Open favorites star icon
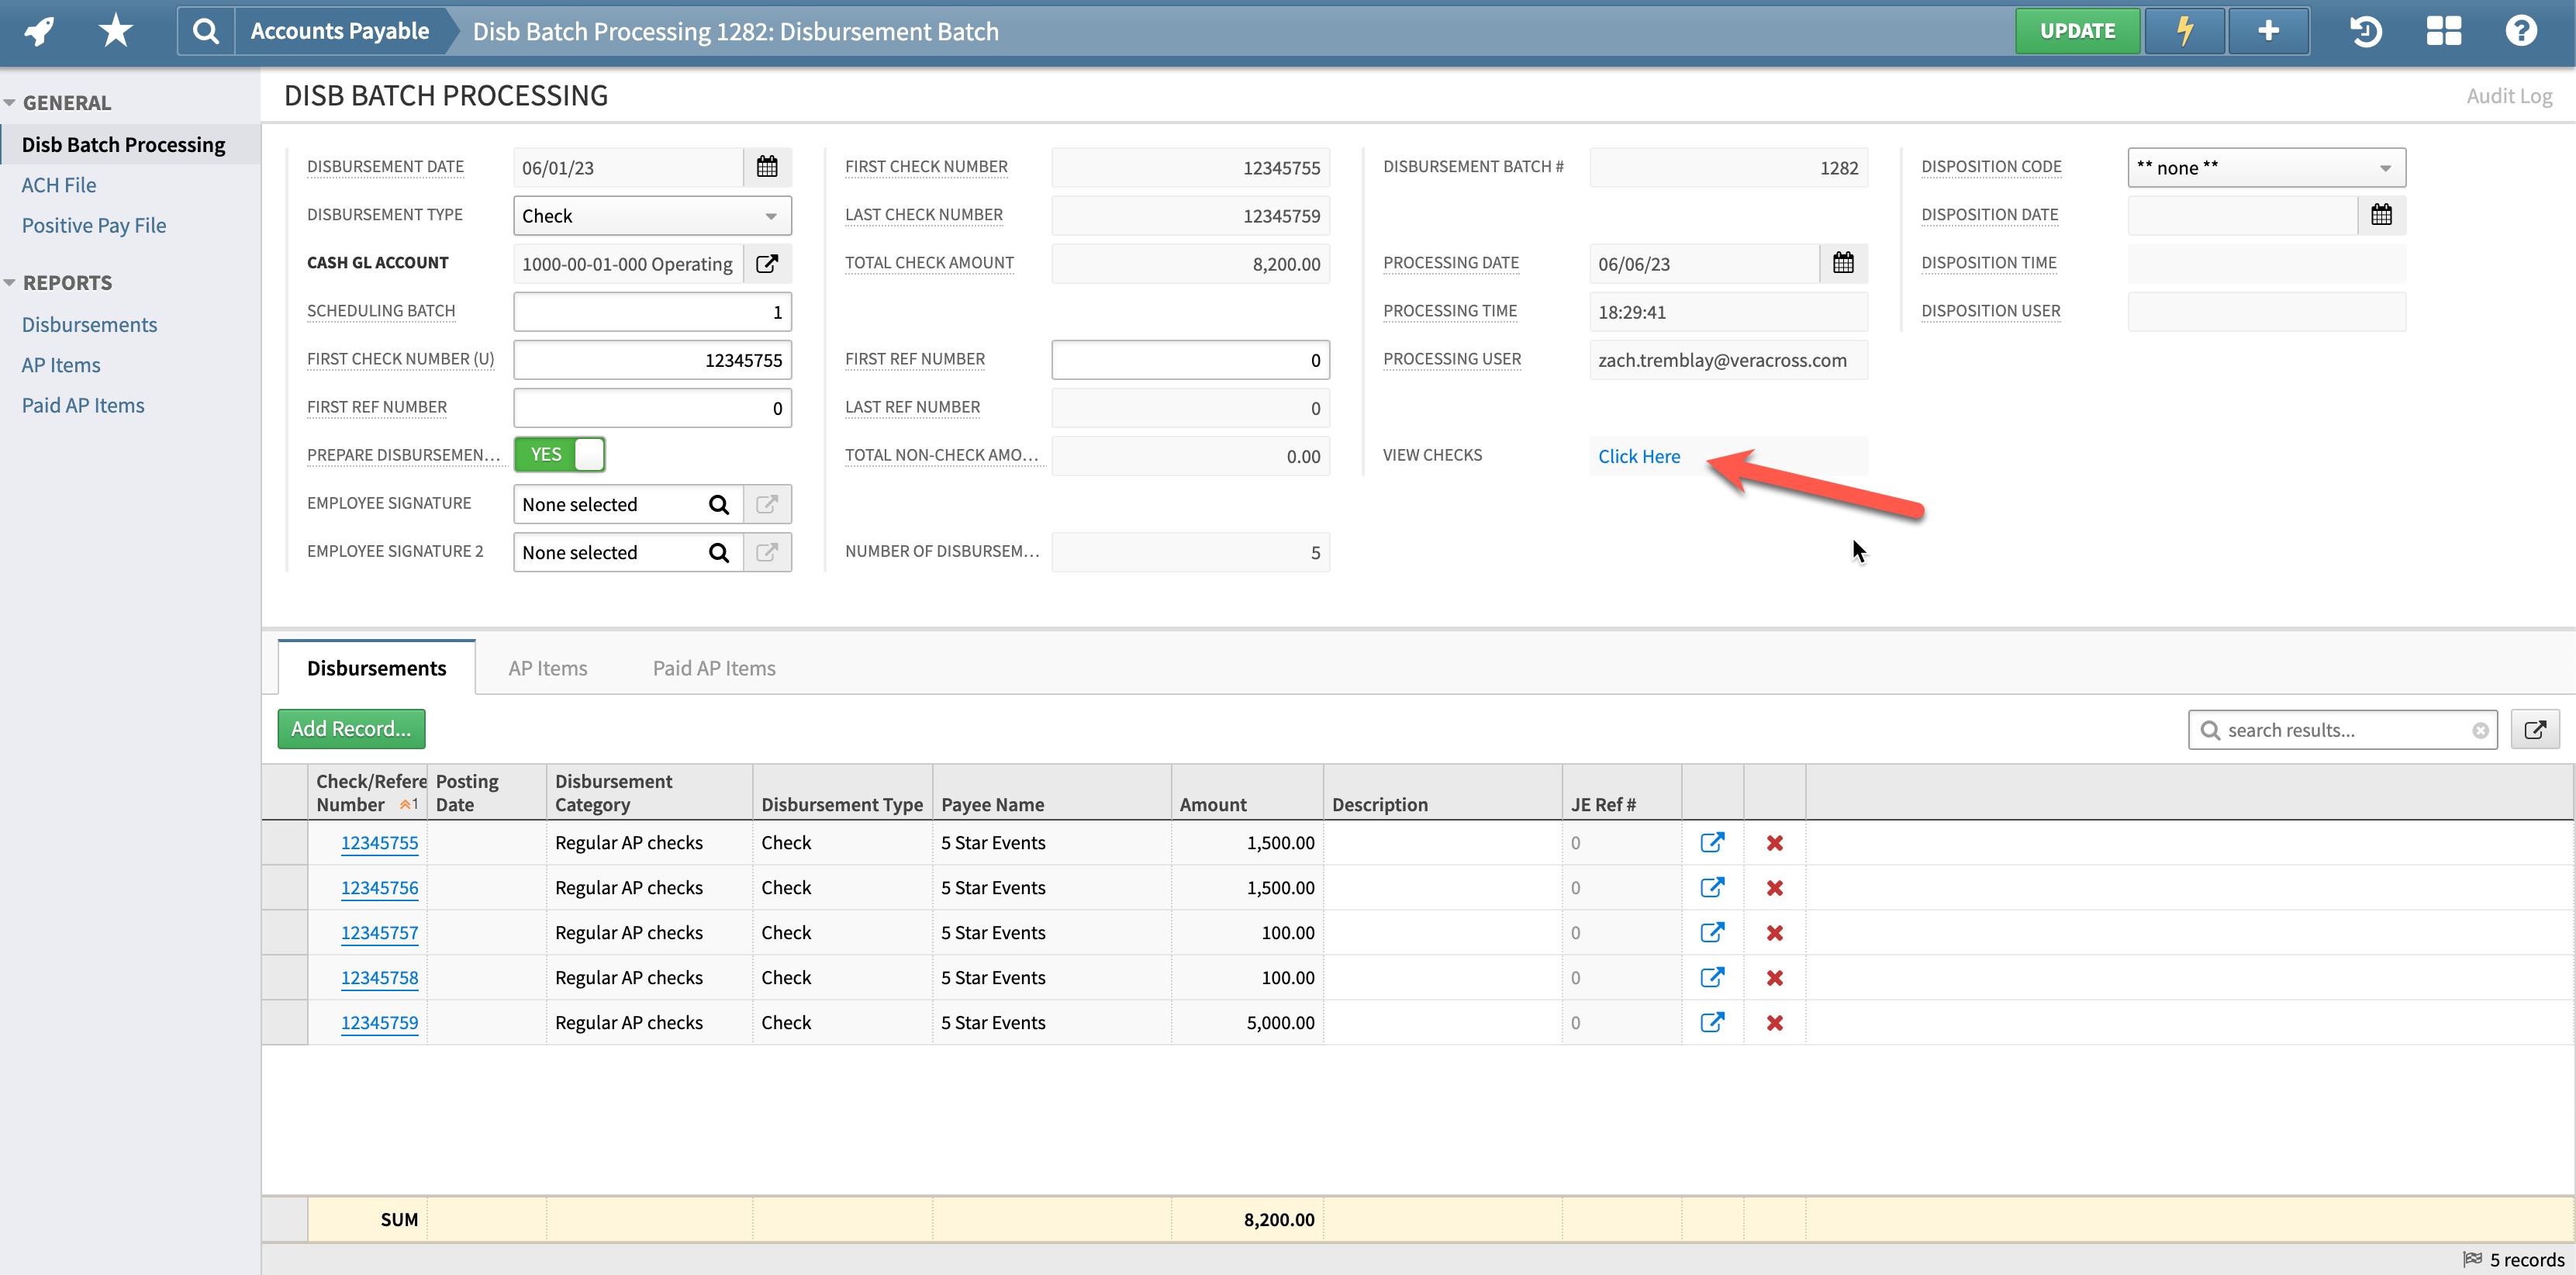 point(116,31)
